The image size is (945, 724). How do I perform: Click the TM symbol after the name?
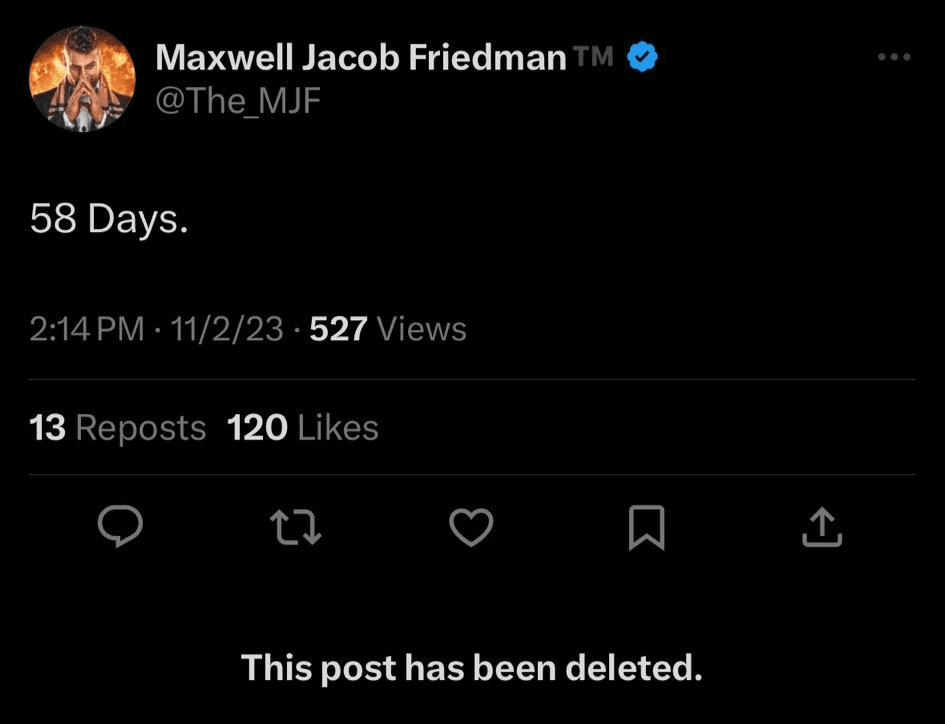click(x=594, y=57)
